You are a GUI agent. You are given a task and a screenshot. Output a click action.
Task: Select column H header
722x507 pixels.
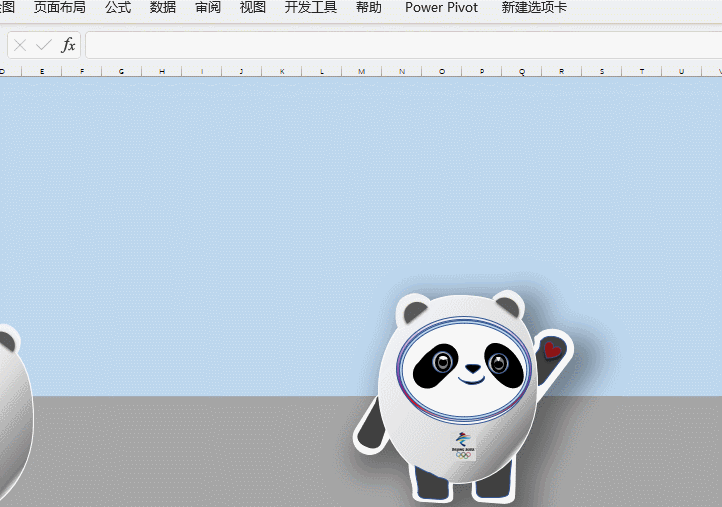(161, 71)
